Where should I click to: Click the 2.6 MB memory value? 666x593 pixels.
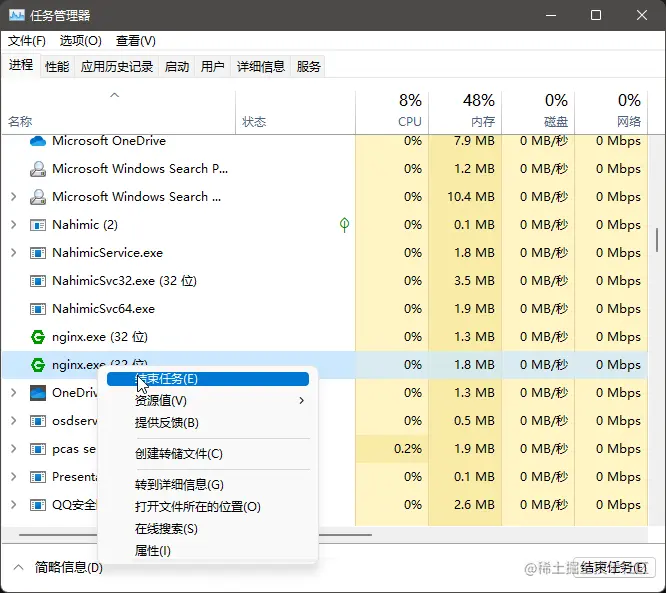[x=474, y=505]
